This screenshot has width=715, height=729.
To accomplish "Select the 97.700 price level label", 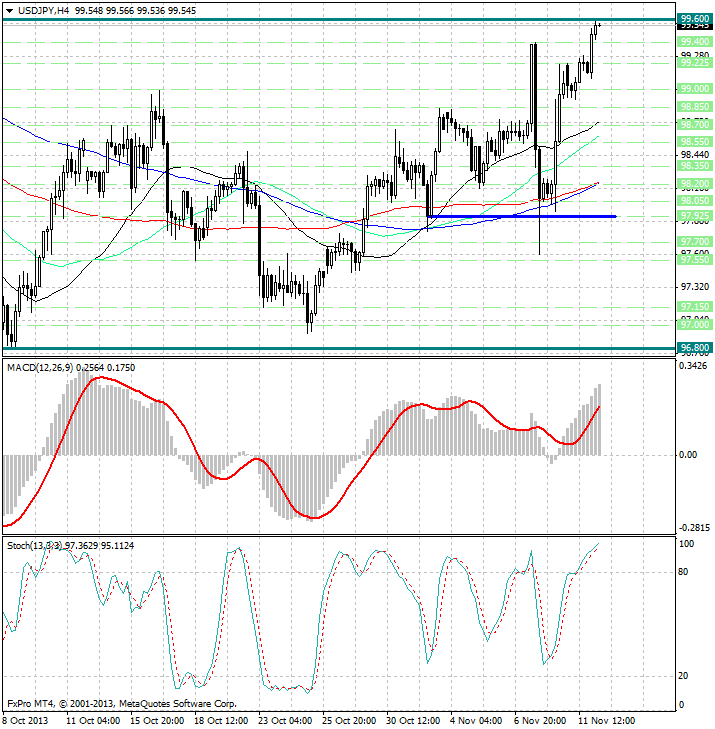I will 695,242.
